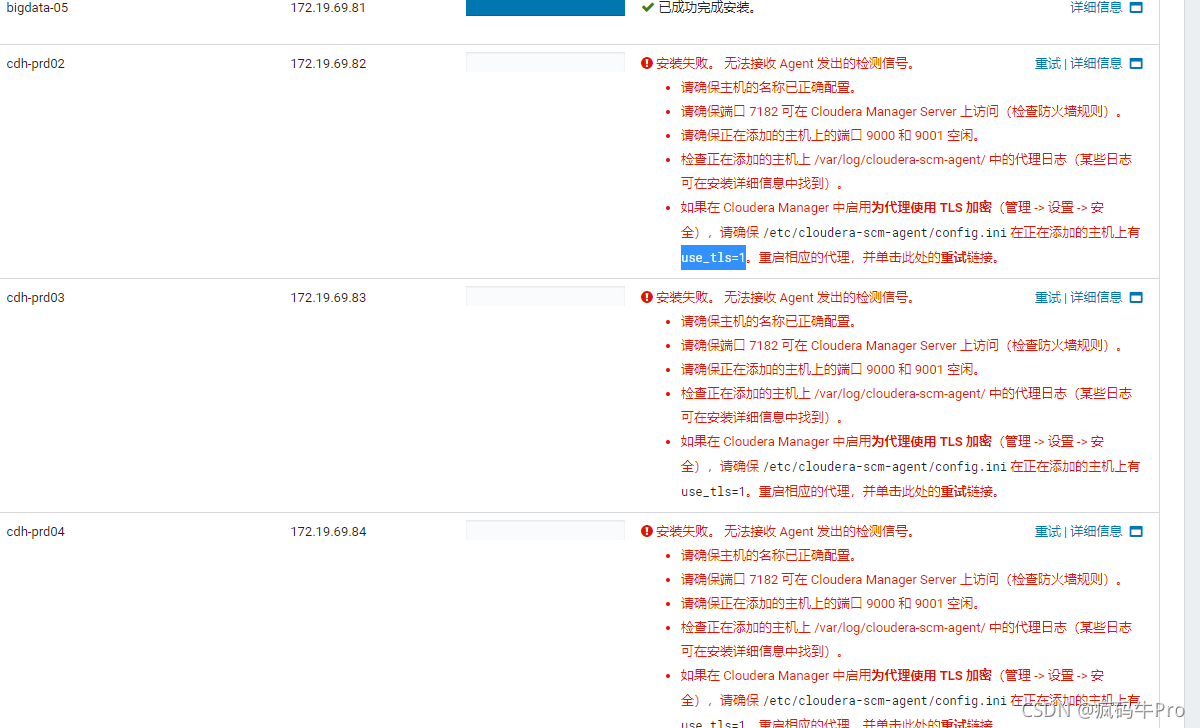Click 已成功完成安装 status text
The height and width of the screenshot is (728, 1200).
pos(707,7)
